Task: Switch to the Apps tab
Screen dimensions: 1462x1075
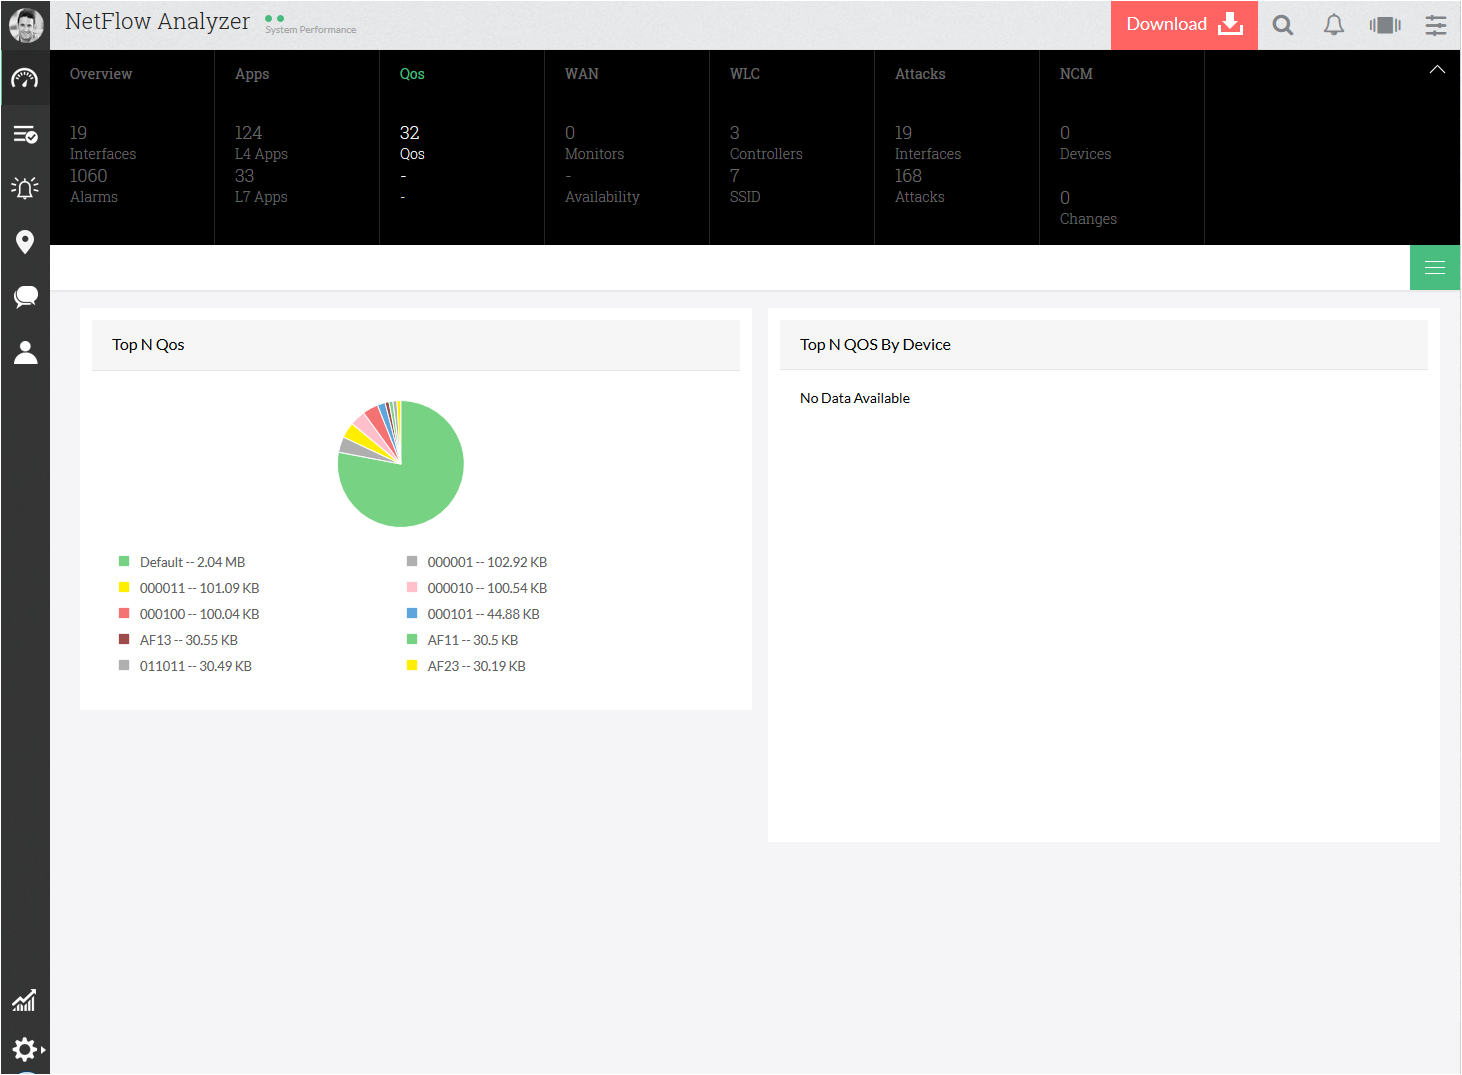Action: pos(252,74)
